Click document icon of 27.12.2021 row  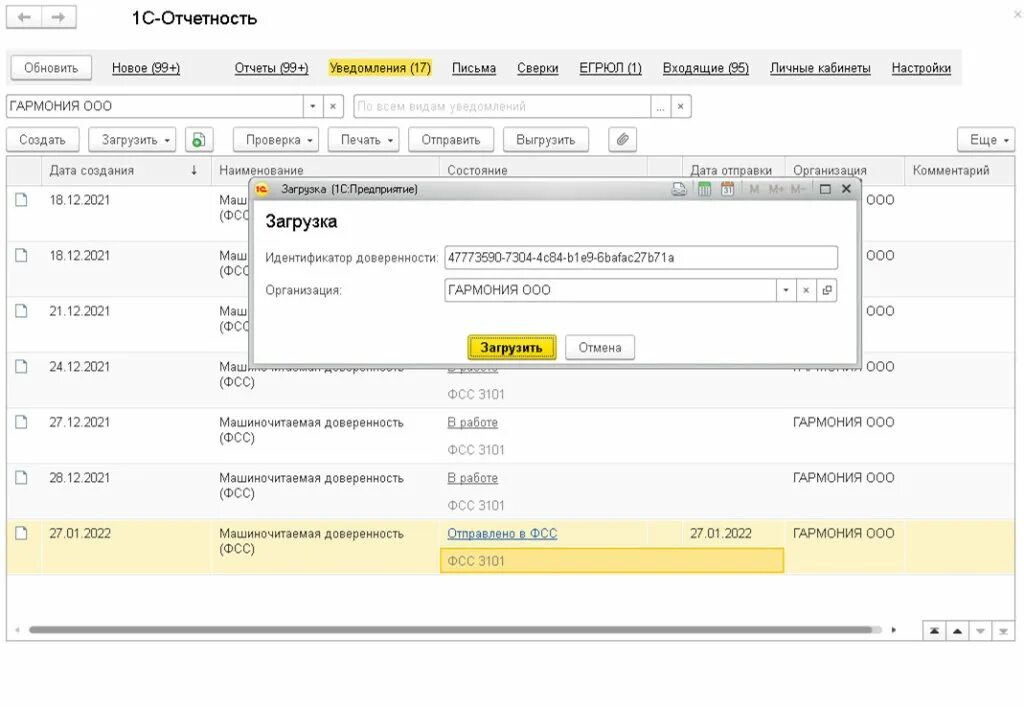click(x=22, y=422)
